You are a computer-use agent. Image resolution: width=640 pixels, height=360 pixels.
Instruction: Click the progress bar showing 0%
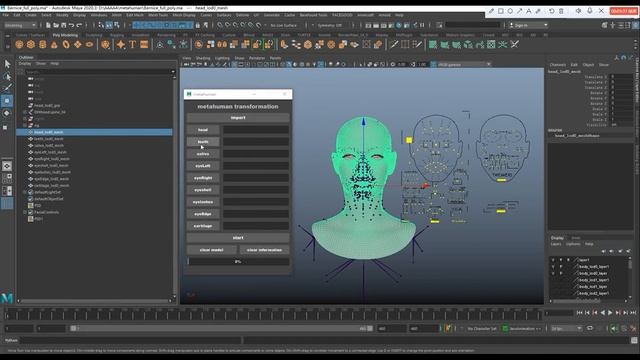[x=238, y=262]
